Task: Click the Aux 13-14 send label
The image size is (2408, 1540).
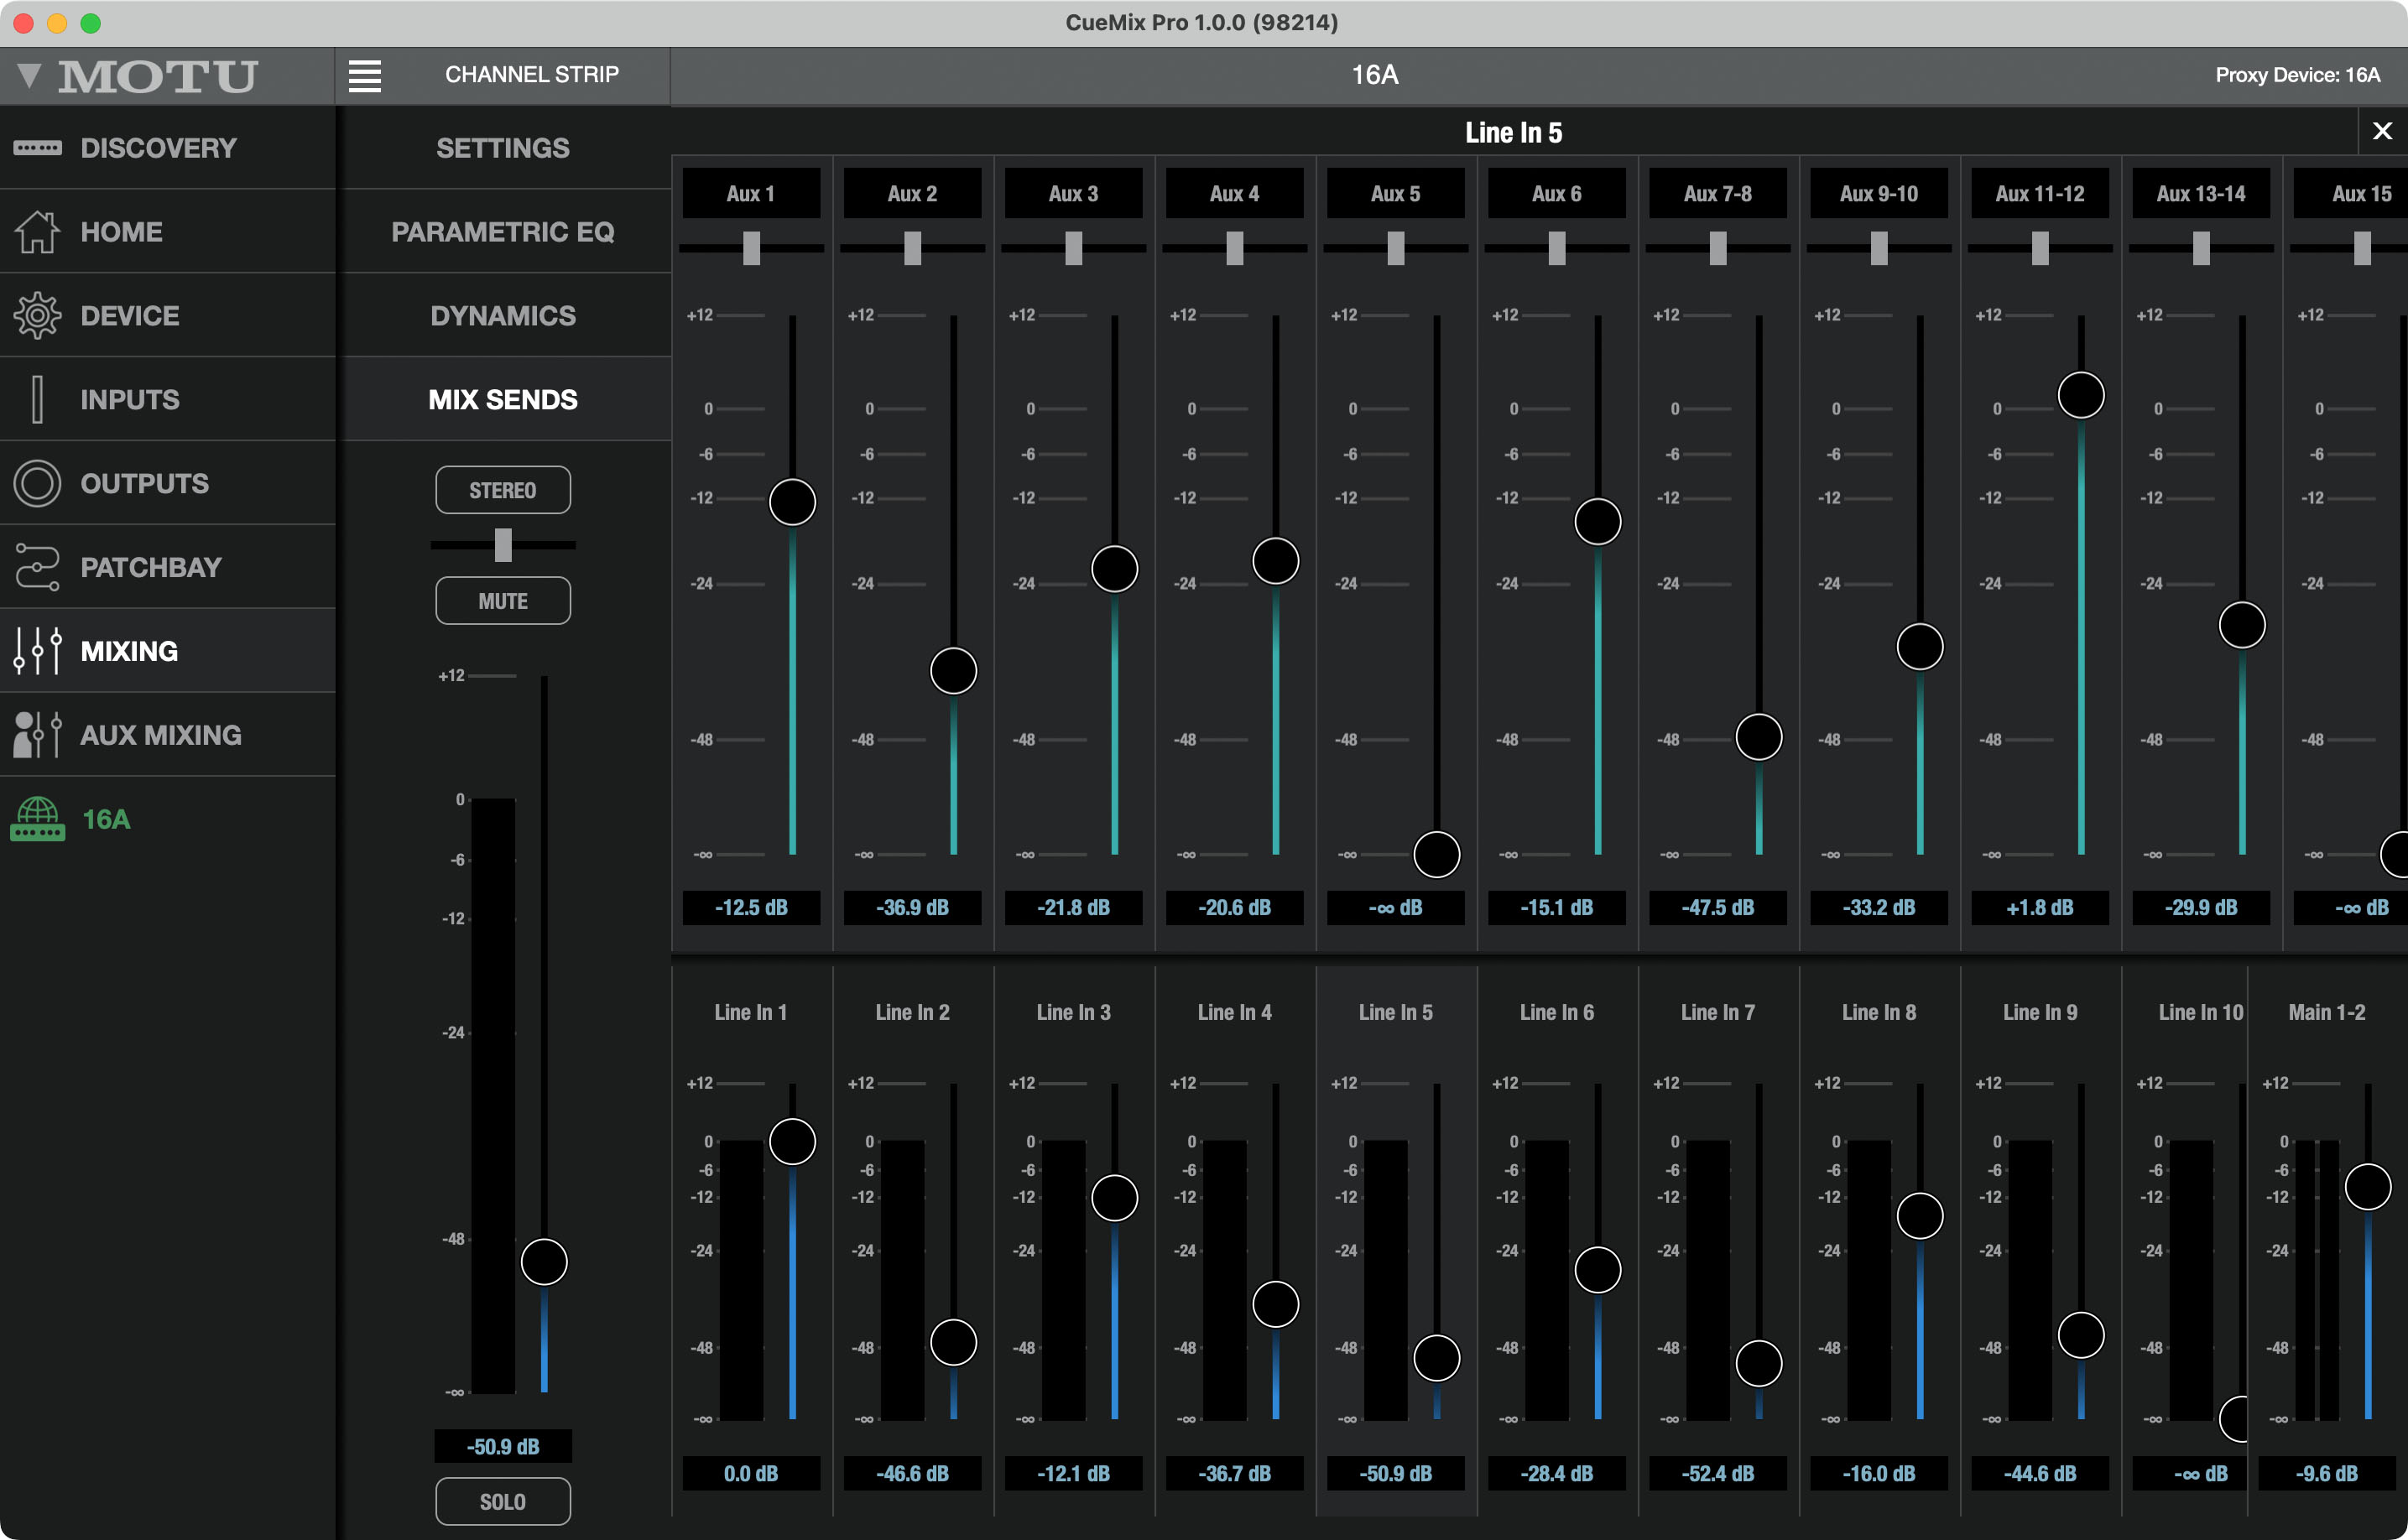Action: coord(2201,194)
